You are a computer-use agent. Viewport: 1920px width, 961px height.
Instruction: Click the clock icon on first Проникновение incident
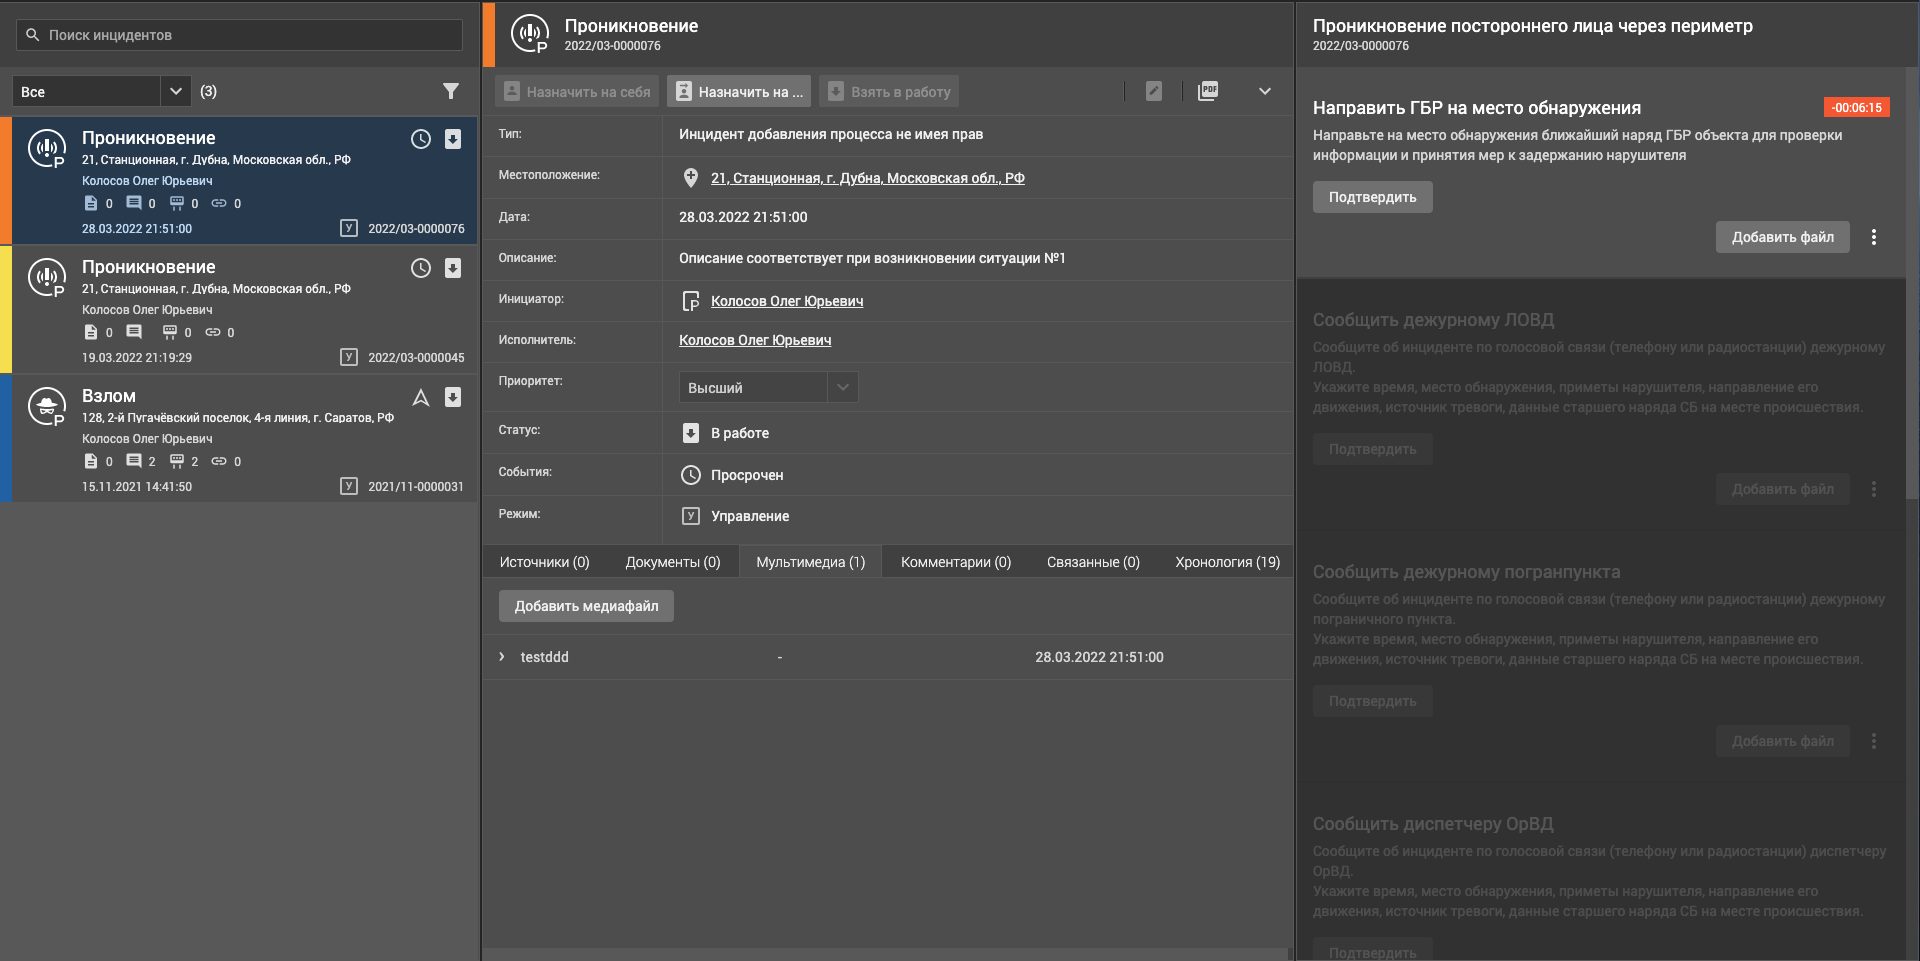point(421,139)
